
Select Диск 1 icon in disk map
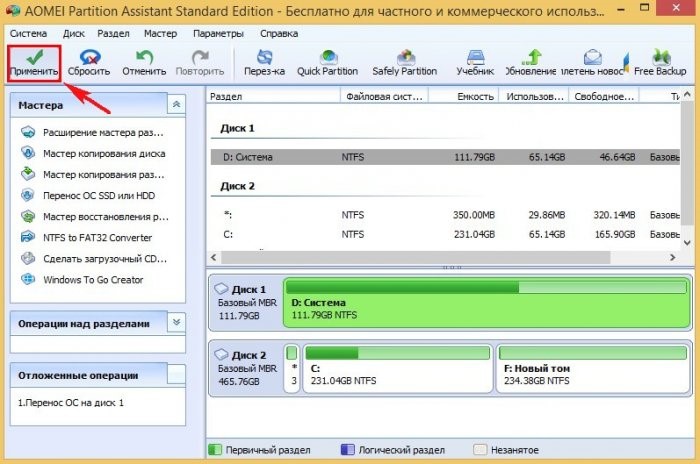click(x=221, y=289)
